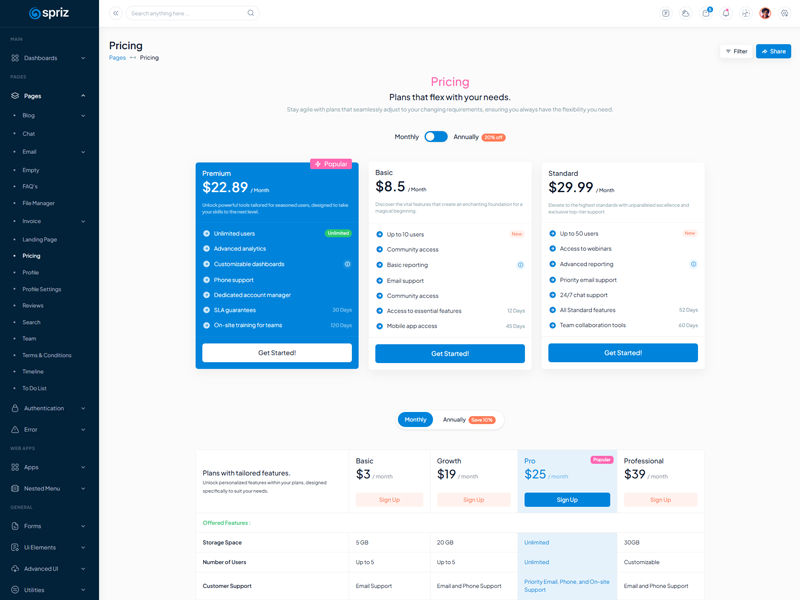Open the shopping cart icon in header
The image size is (800, 600).
click(x=705, y=13)
